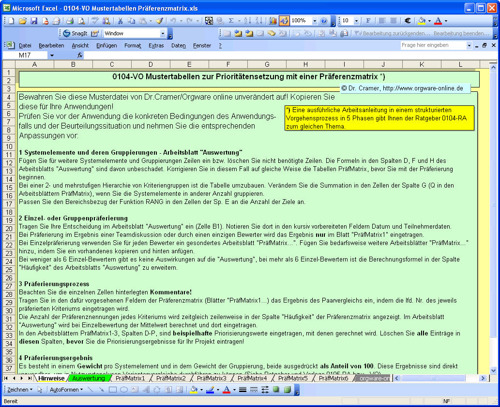This screenshot has height=407, width=500.
Task: Click the Line Style icon in the drawing toolbar
Action: 243,389
